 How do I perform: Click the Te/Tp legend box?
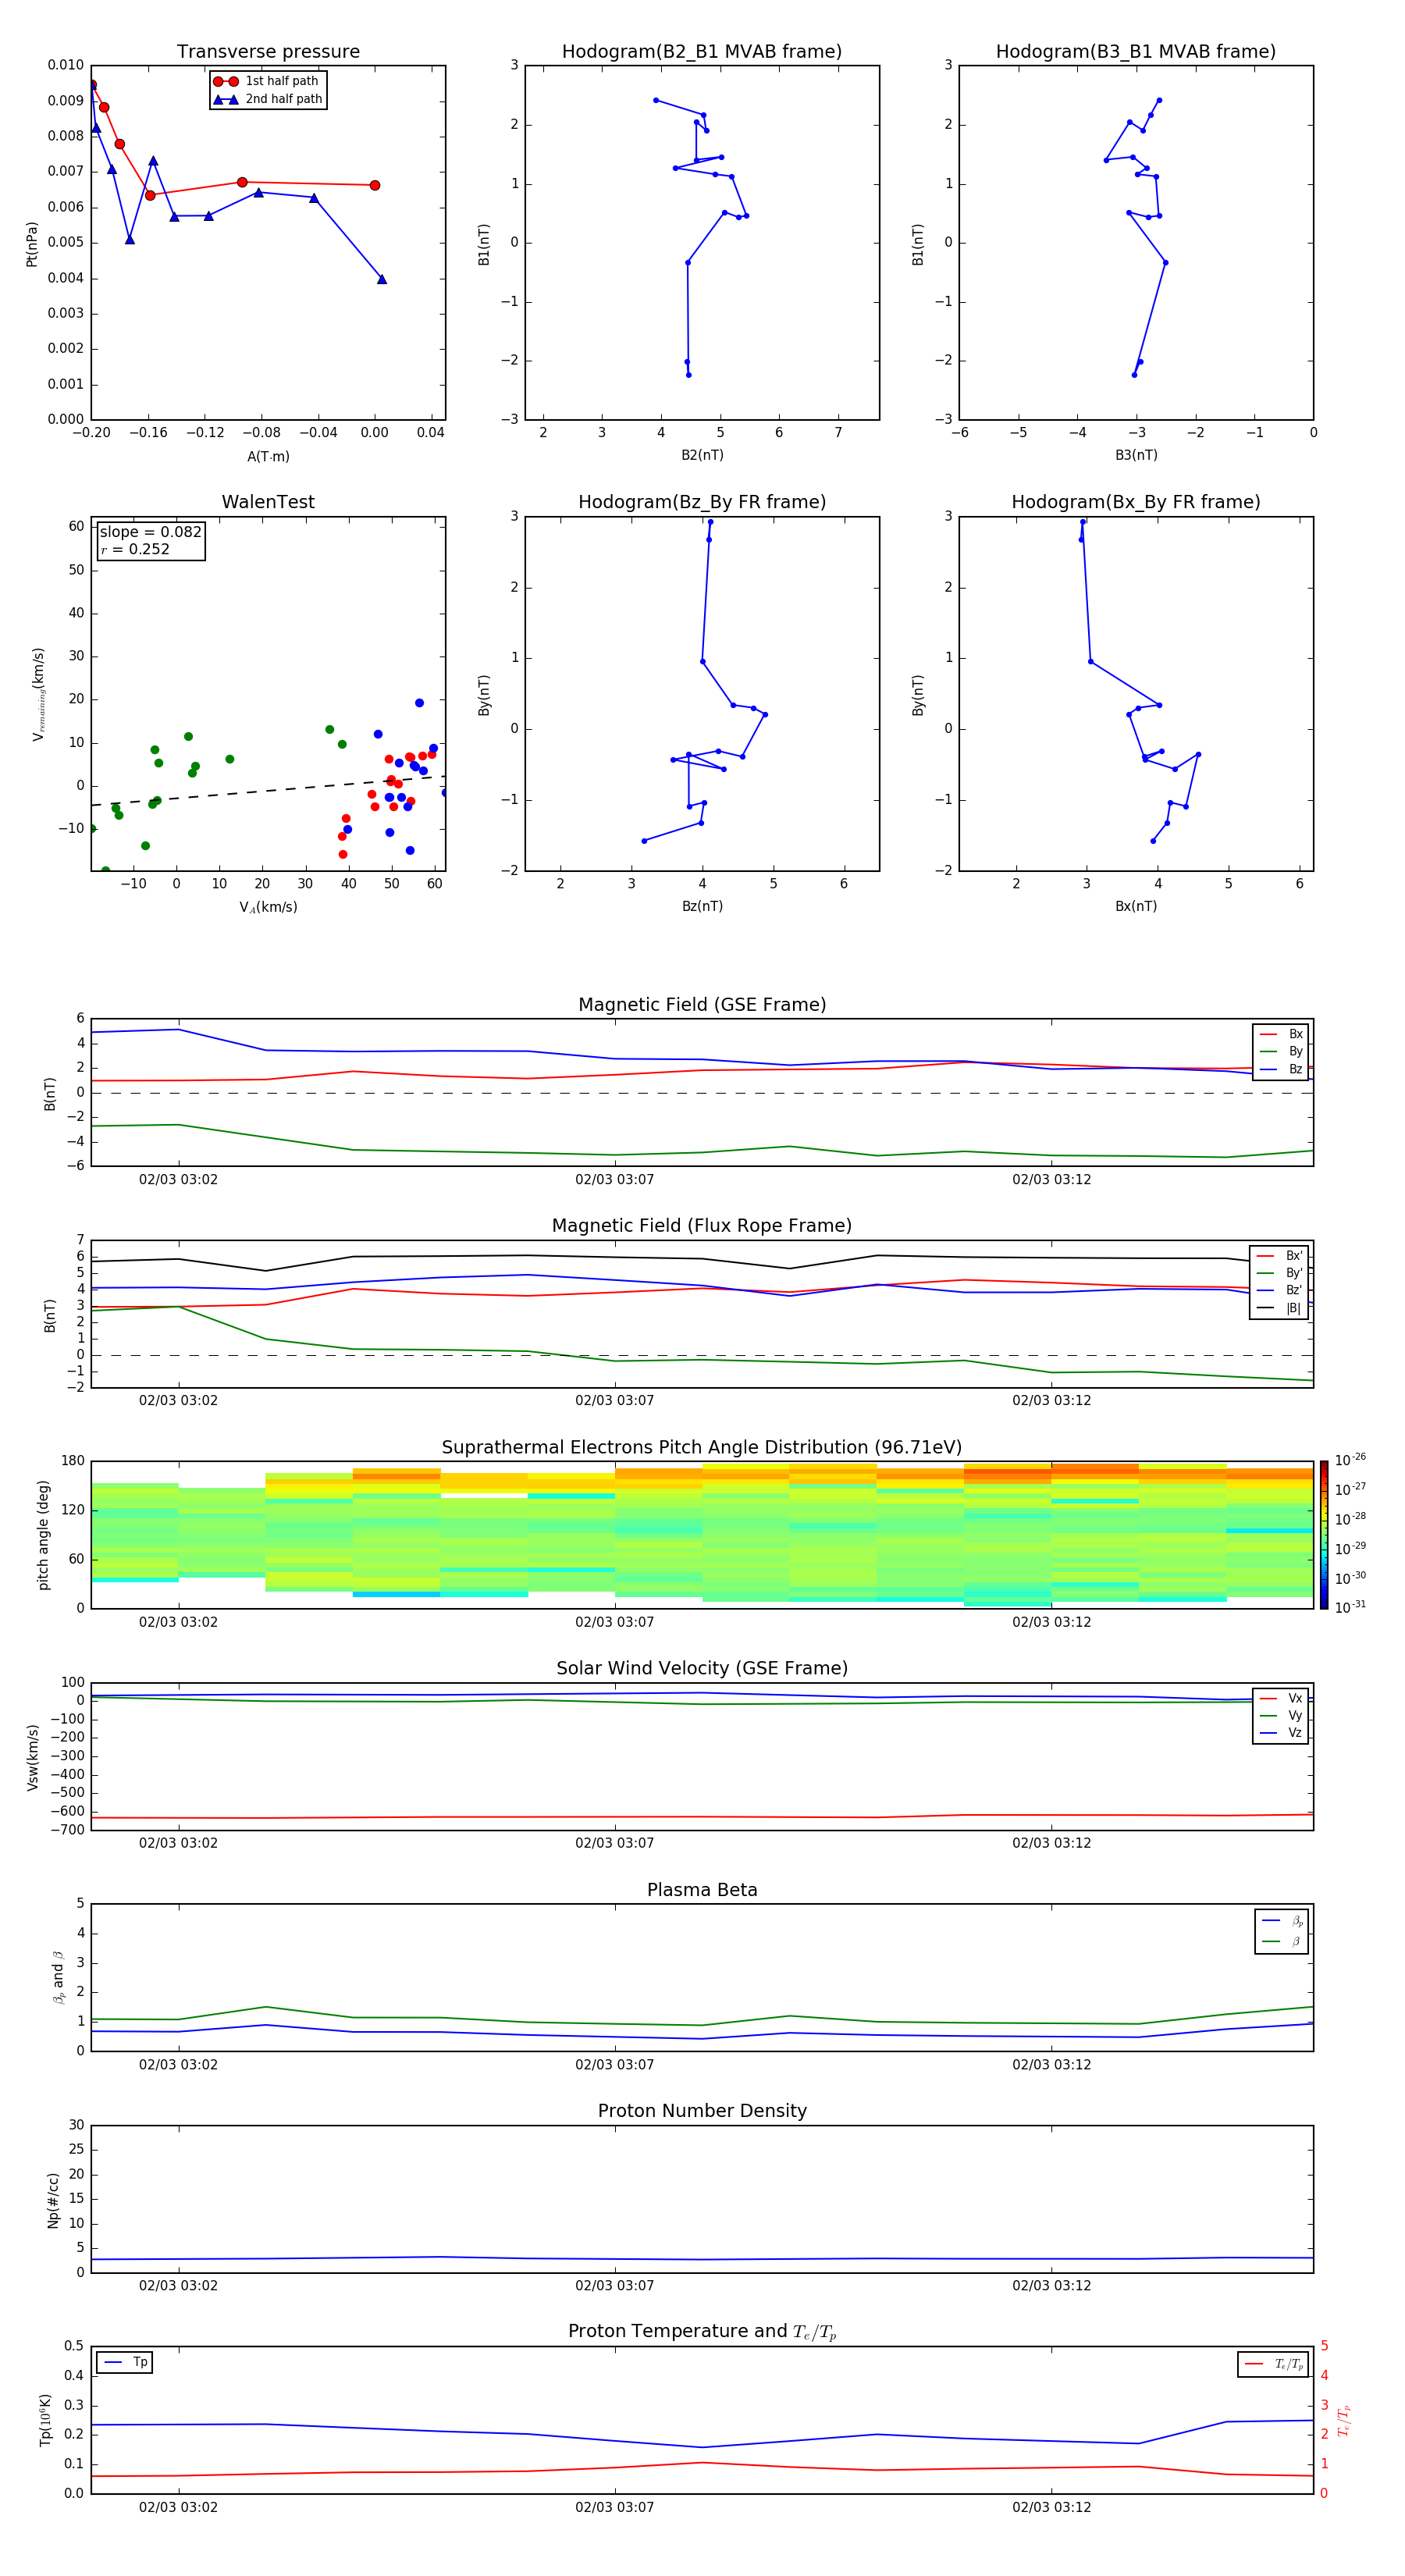click(x=1274, y=2364)
